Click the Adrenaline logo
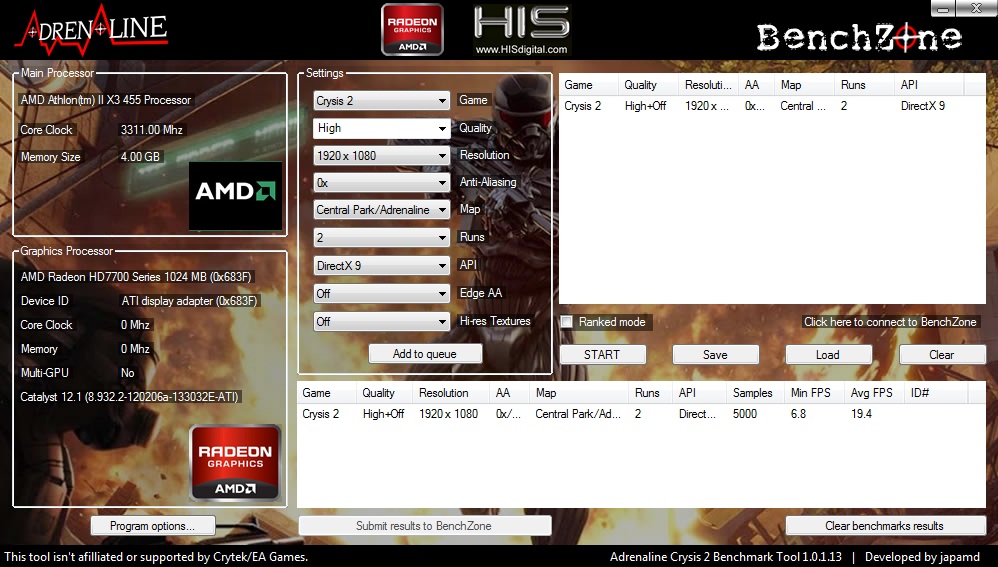This screenshot has width=998, height=567. point(90,28)
